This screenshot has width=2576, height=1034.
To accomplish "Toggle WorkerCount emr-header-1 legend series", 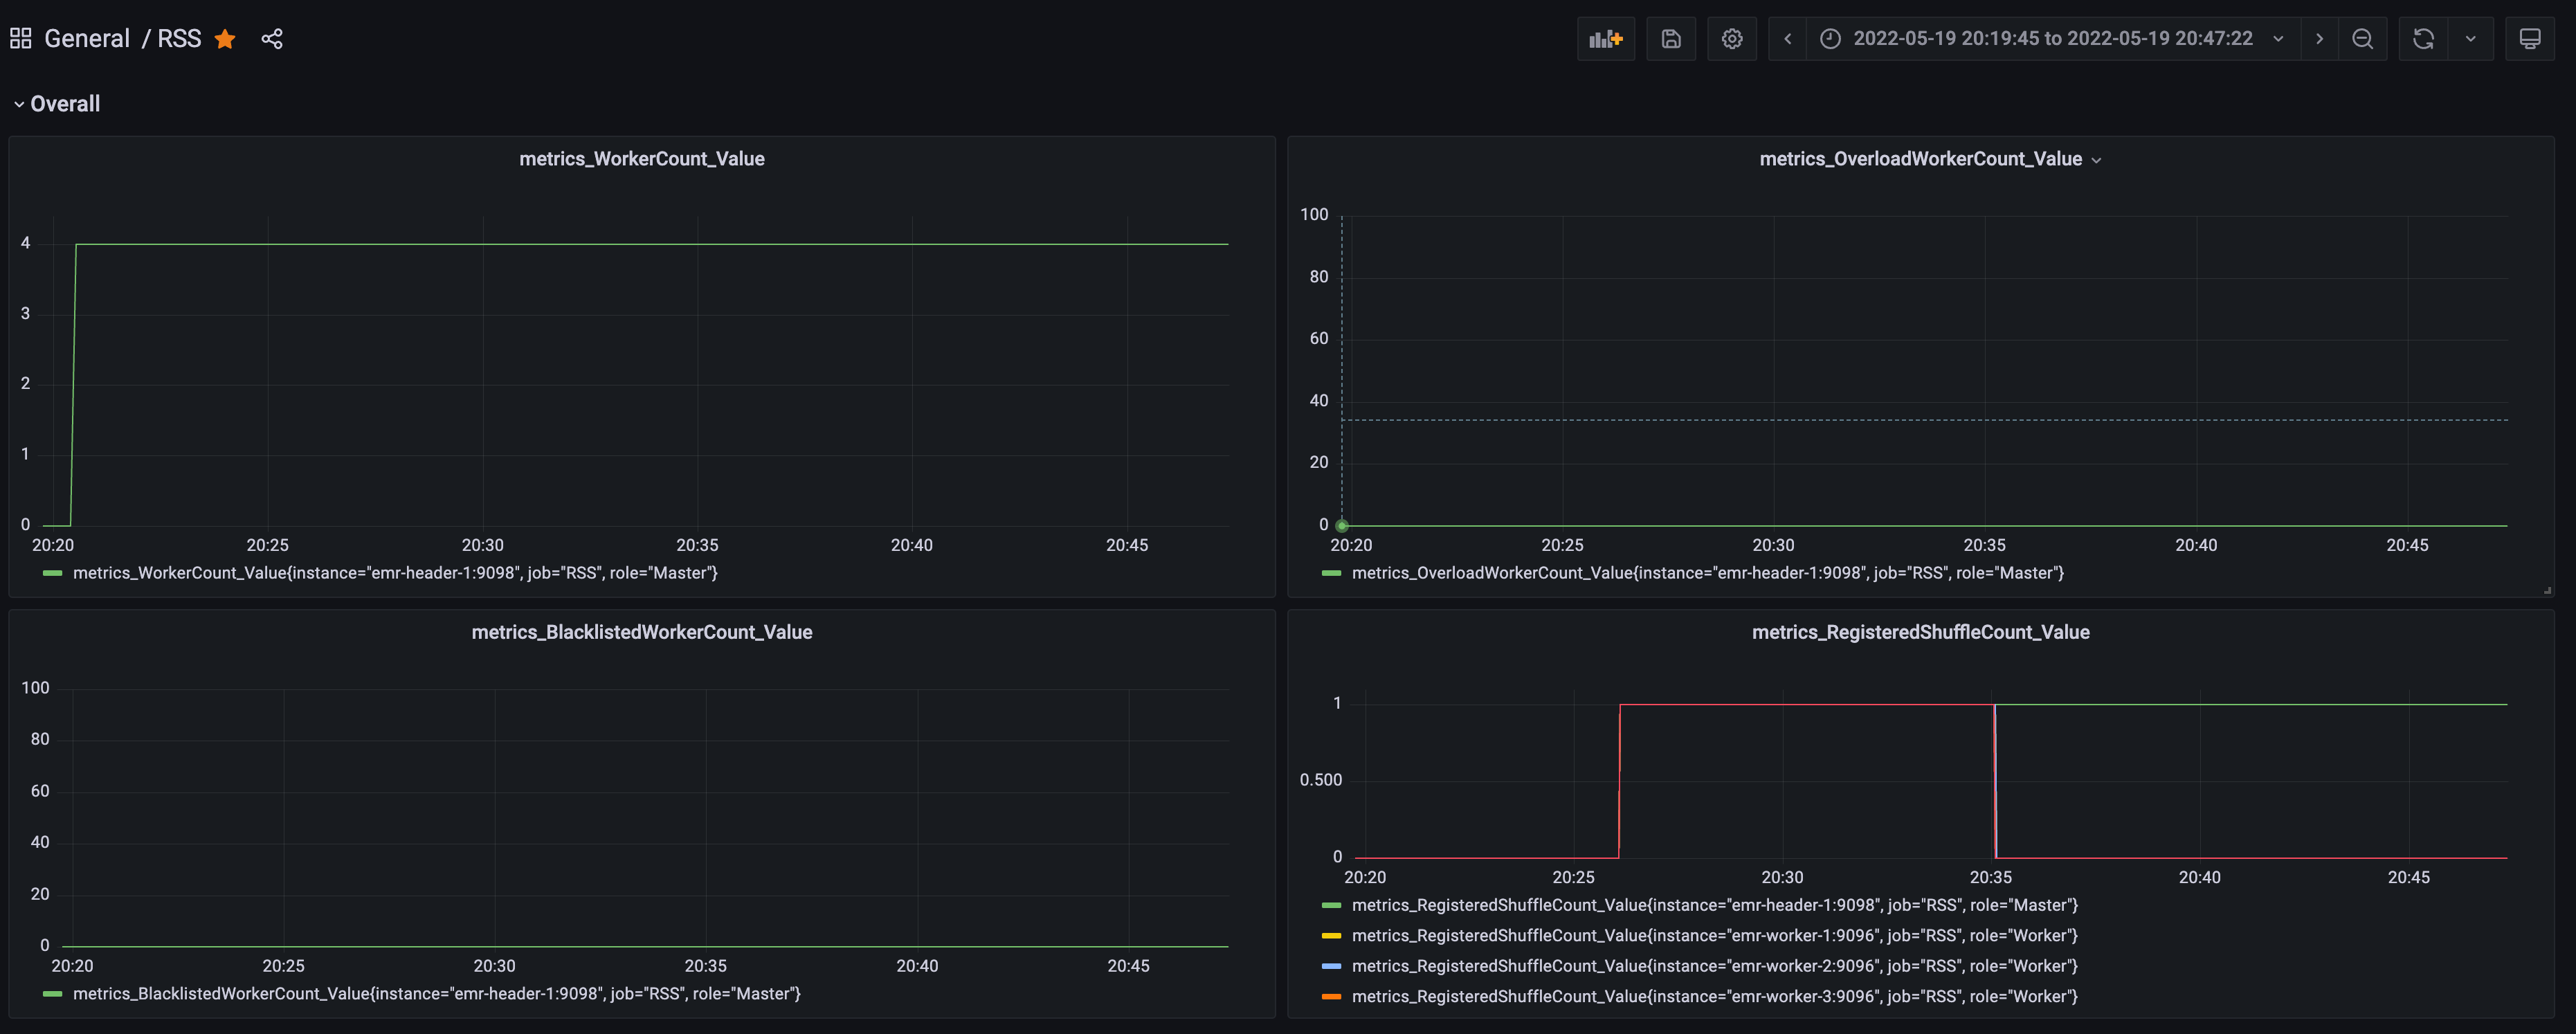I will [x=395, y=573].
